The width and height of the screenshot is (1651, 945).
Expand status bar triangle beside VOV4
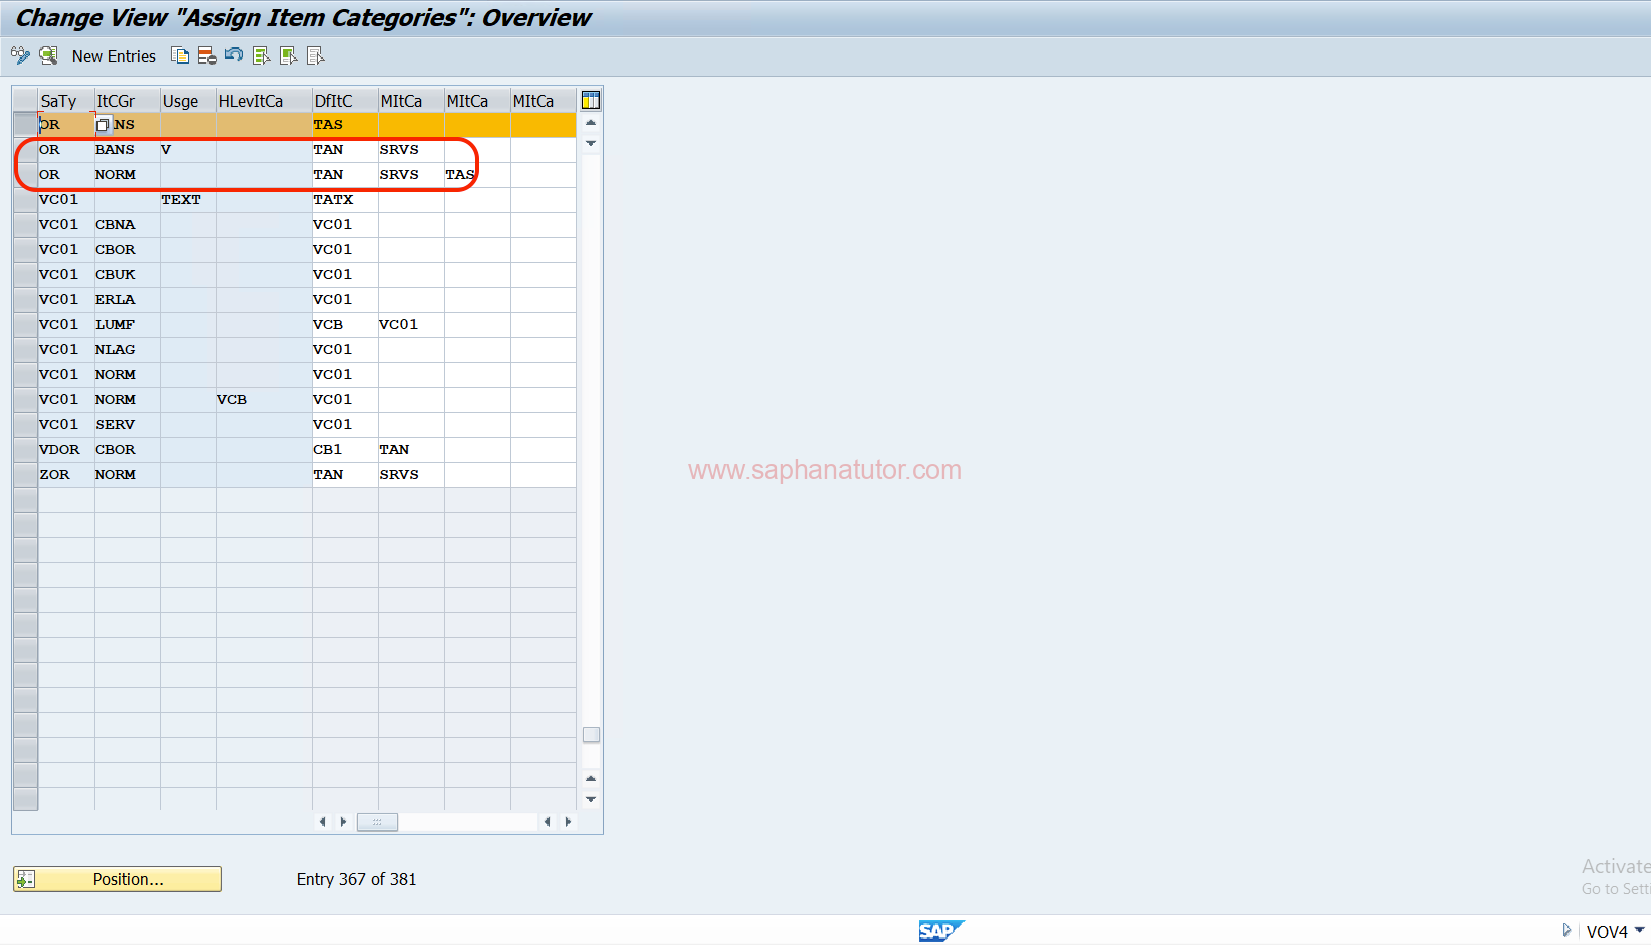[x=1567, y=930]
